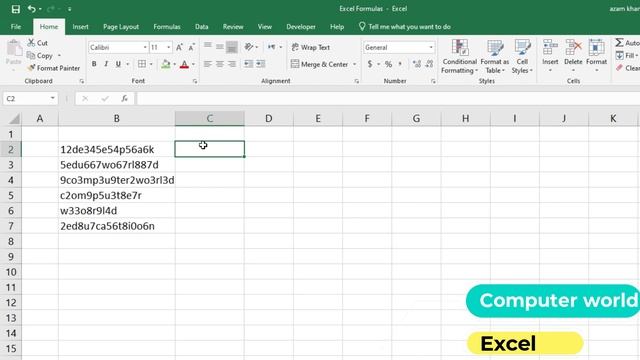Enable Wrap Text
Viewport: 640px width, 360px height.
311,47
